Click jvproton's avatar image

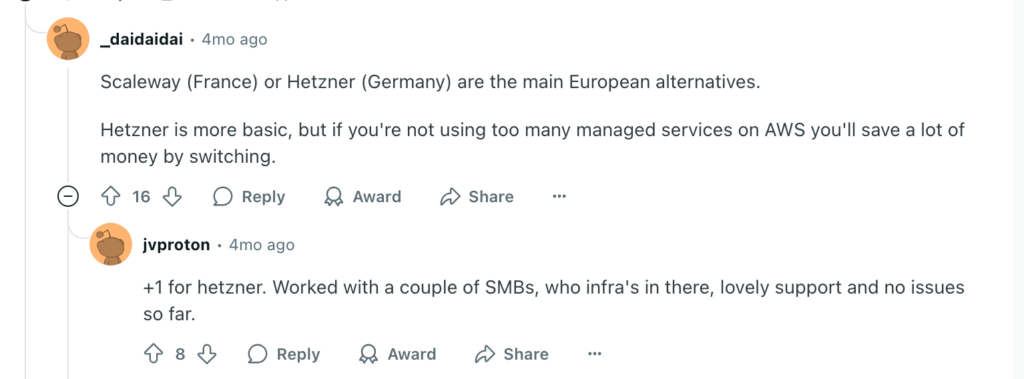(x=110, y=245)
